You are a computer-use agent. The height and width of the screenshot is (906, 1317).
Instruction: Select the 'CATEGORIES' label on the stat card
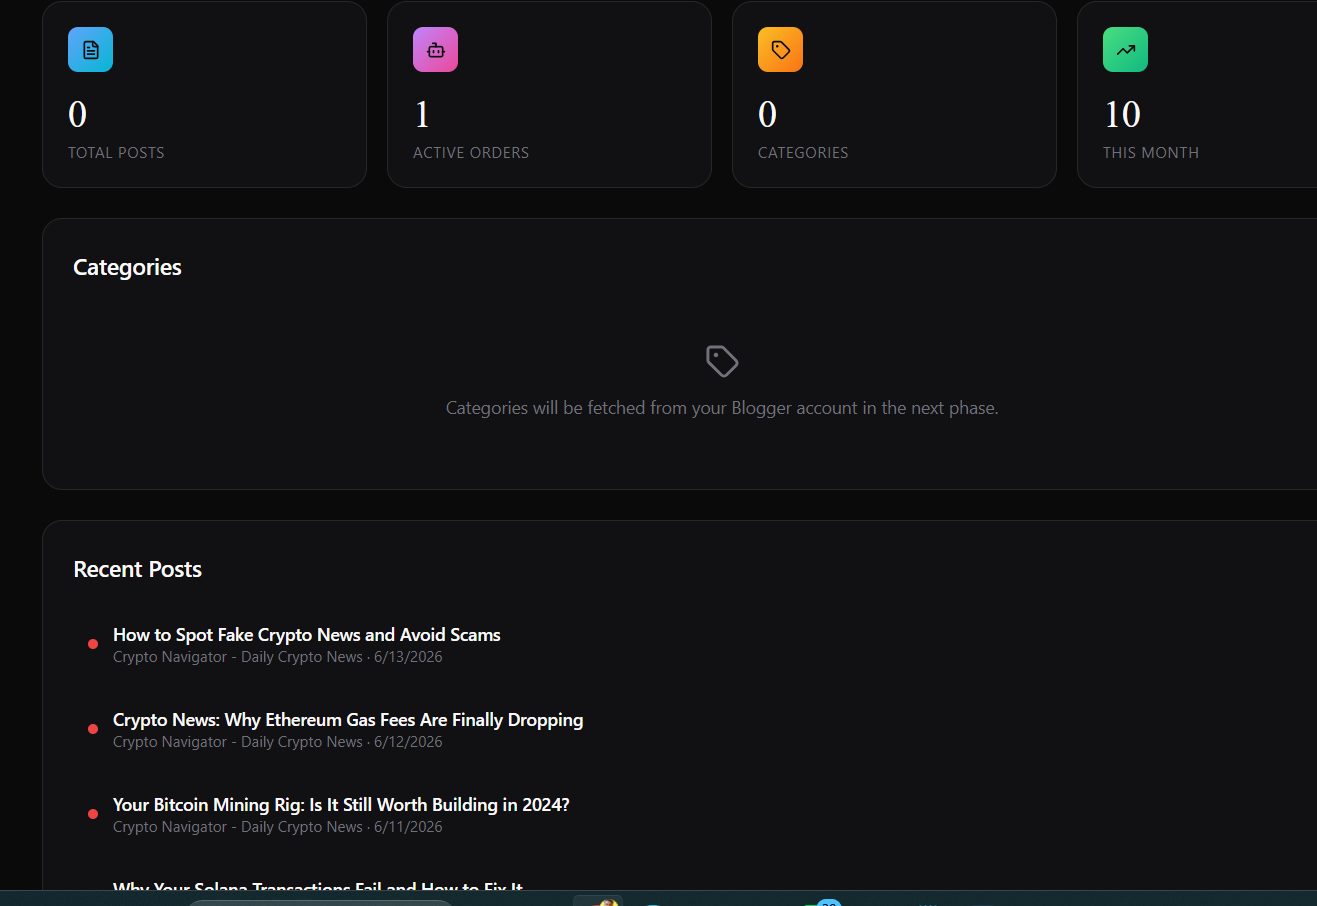803,153
